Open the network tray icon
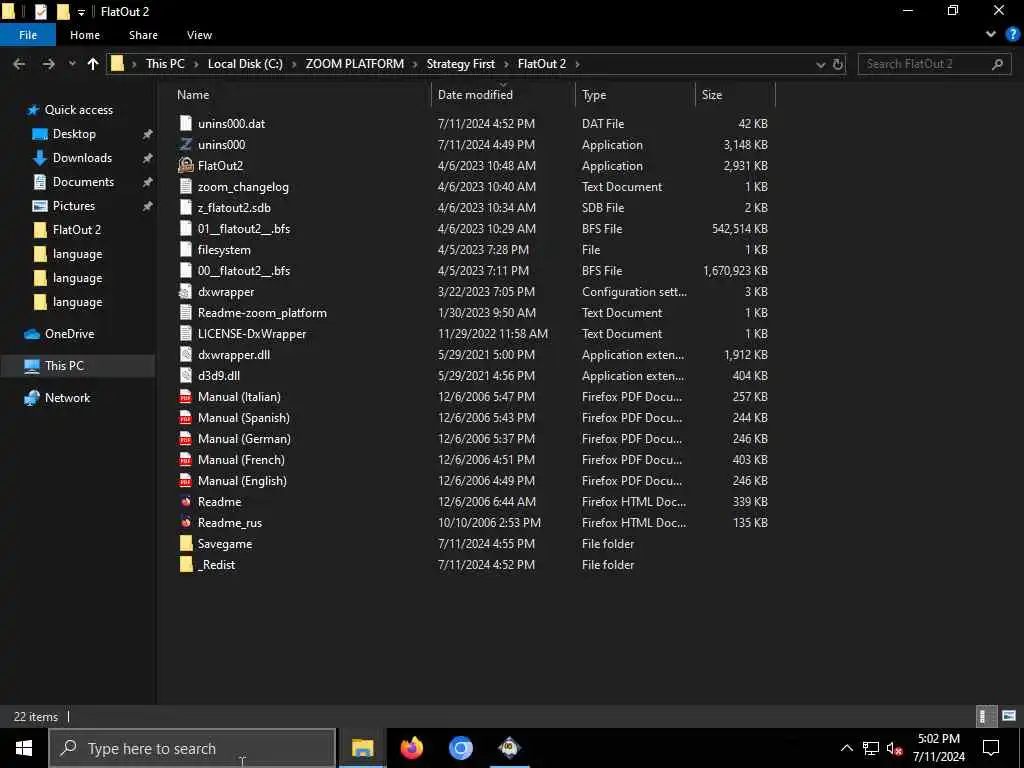Image resolution: width=1024 pixels, height=768 pixels. pos(871,748)
